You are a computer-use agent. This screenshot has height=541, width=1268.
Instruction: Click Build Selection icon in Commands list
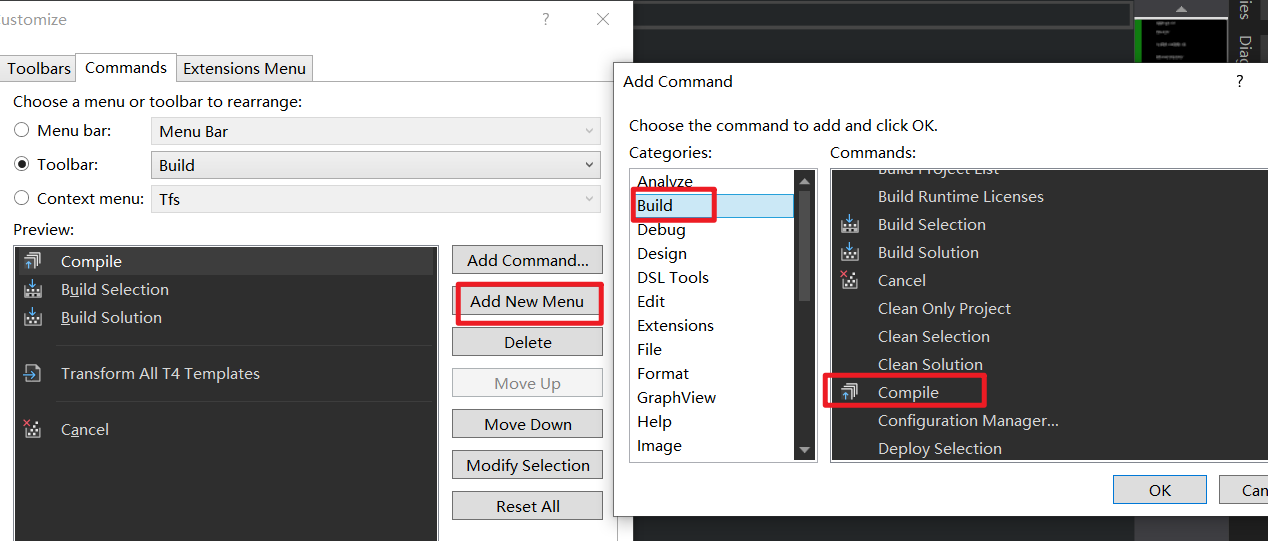coord(850,225)
